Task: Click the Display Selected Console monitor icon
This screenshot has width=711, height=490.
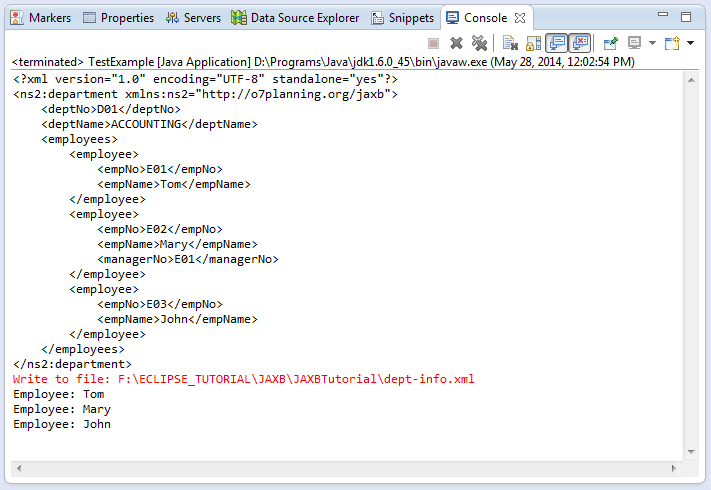Action: (634, 44)
